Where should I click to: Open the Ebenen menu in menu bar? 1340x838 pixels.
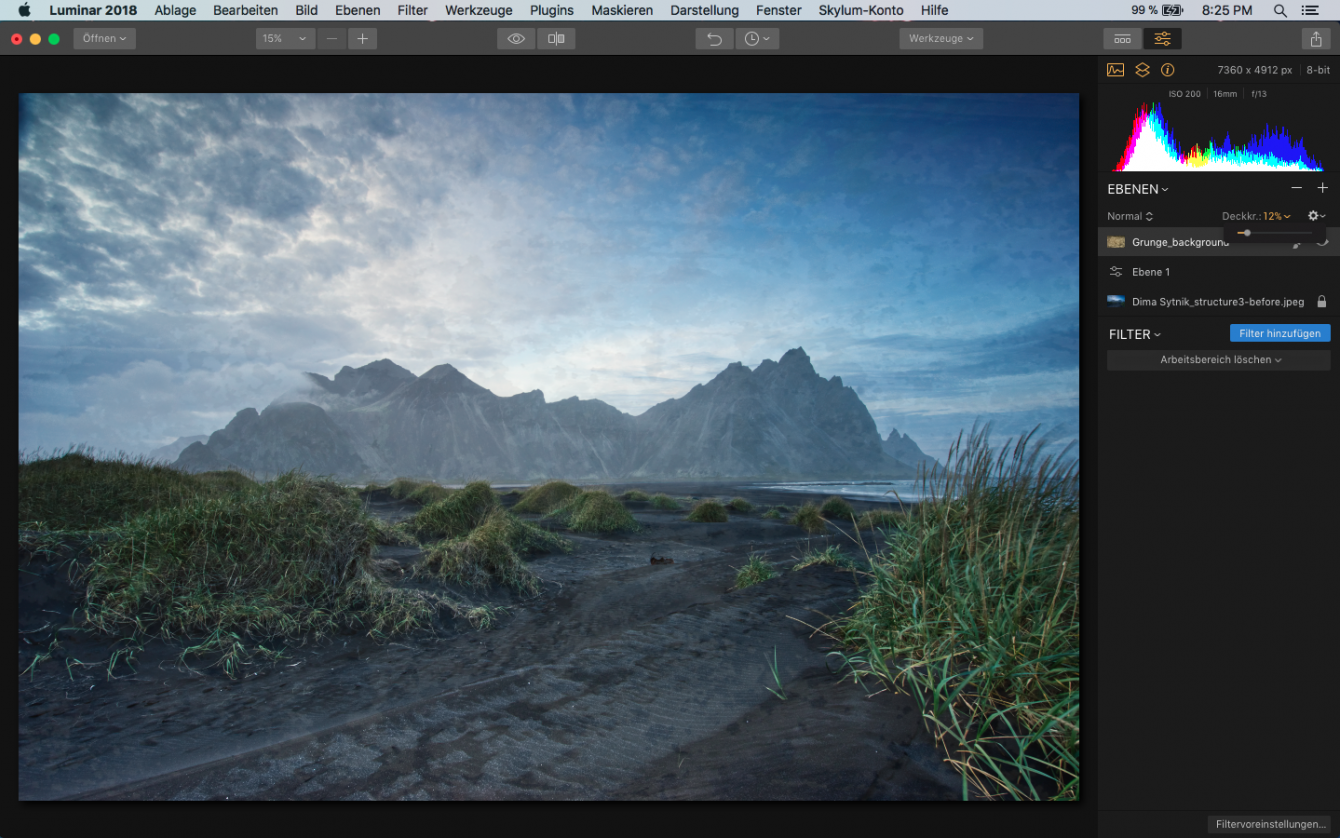point(357,10)
